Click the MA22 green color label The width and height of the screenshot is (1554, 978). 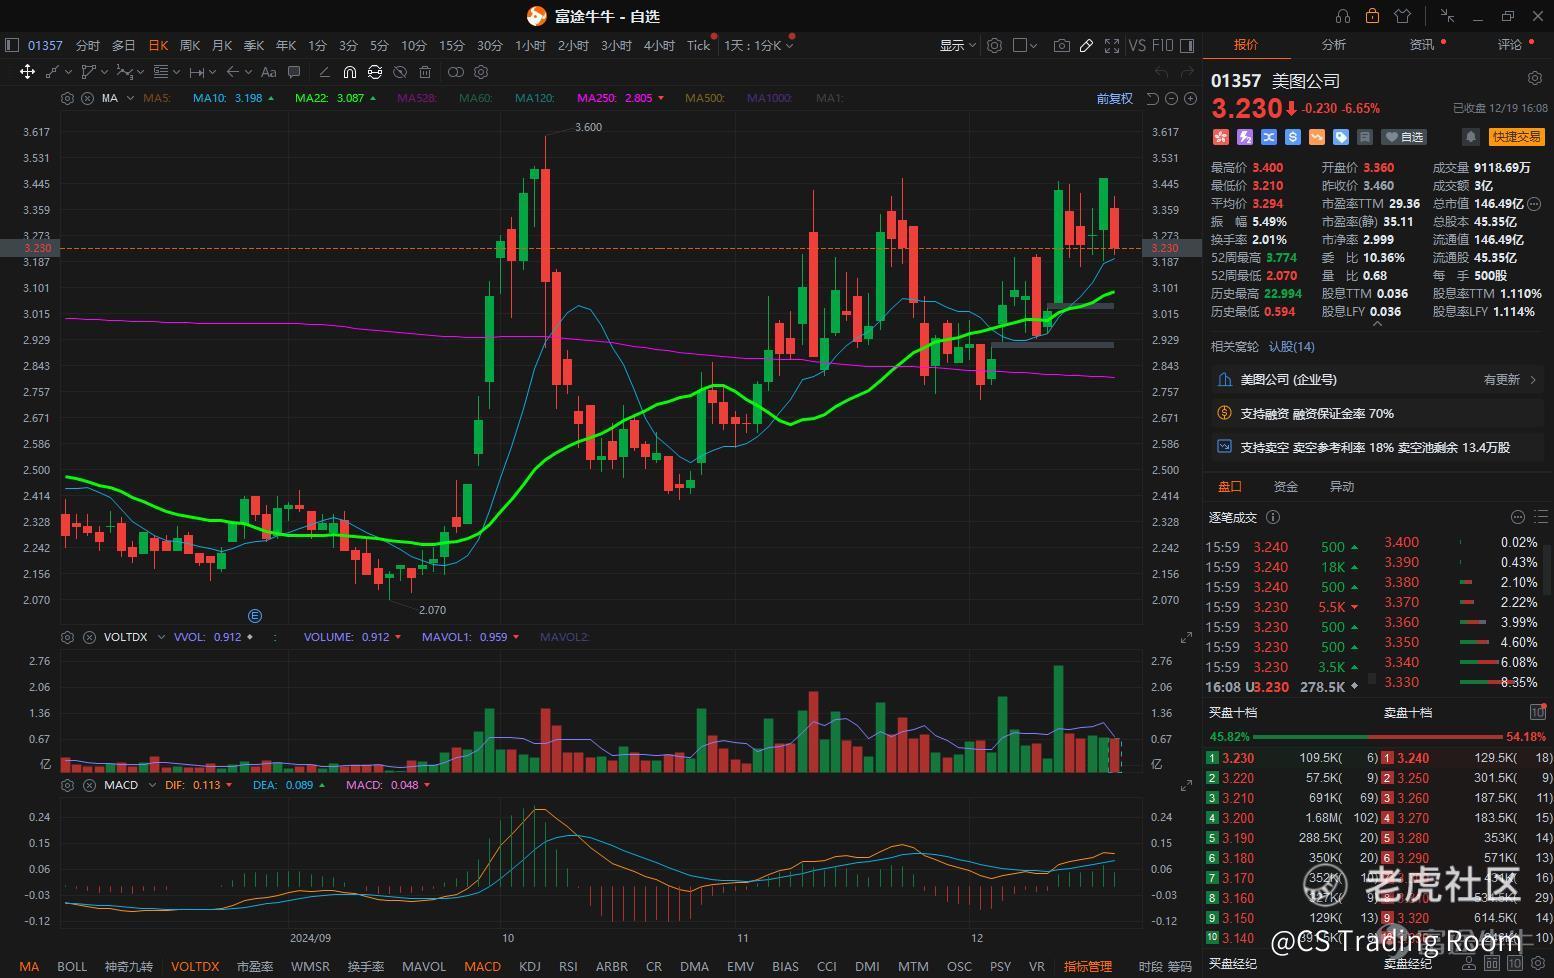(x=311, y=98)
